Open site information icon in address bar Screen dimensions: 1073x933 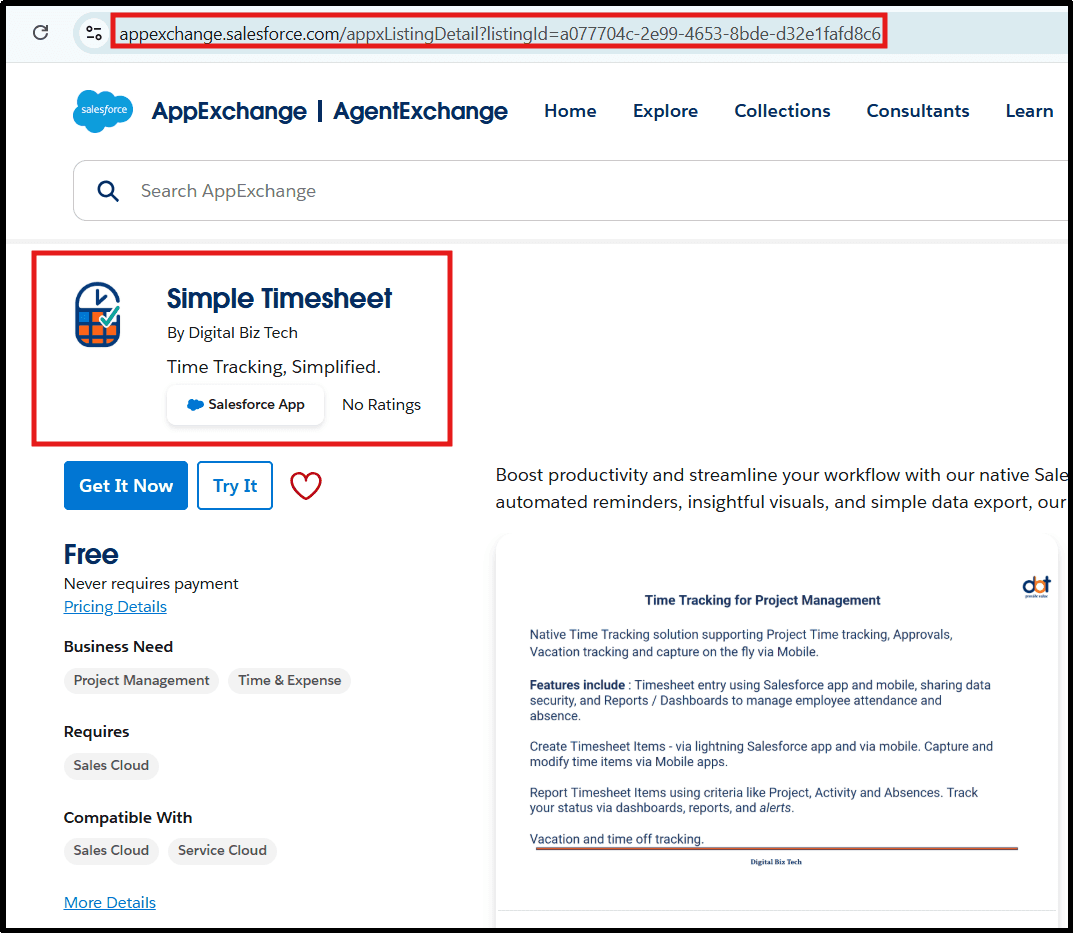point(94,33)
